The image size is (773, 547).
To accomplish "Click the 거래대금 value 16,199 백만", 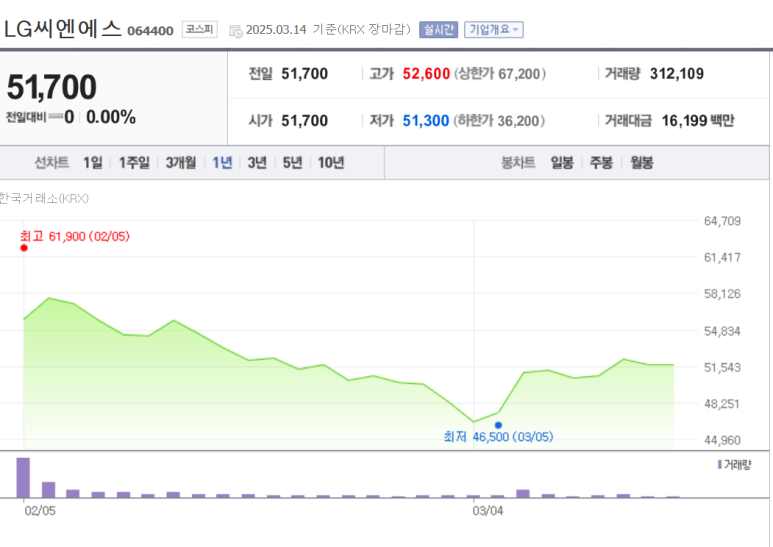I will [698, 121].
